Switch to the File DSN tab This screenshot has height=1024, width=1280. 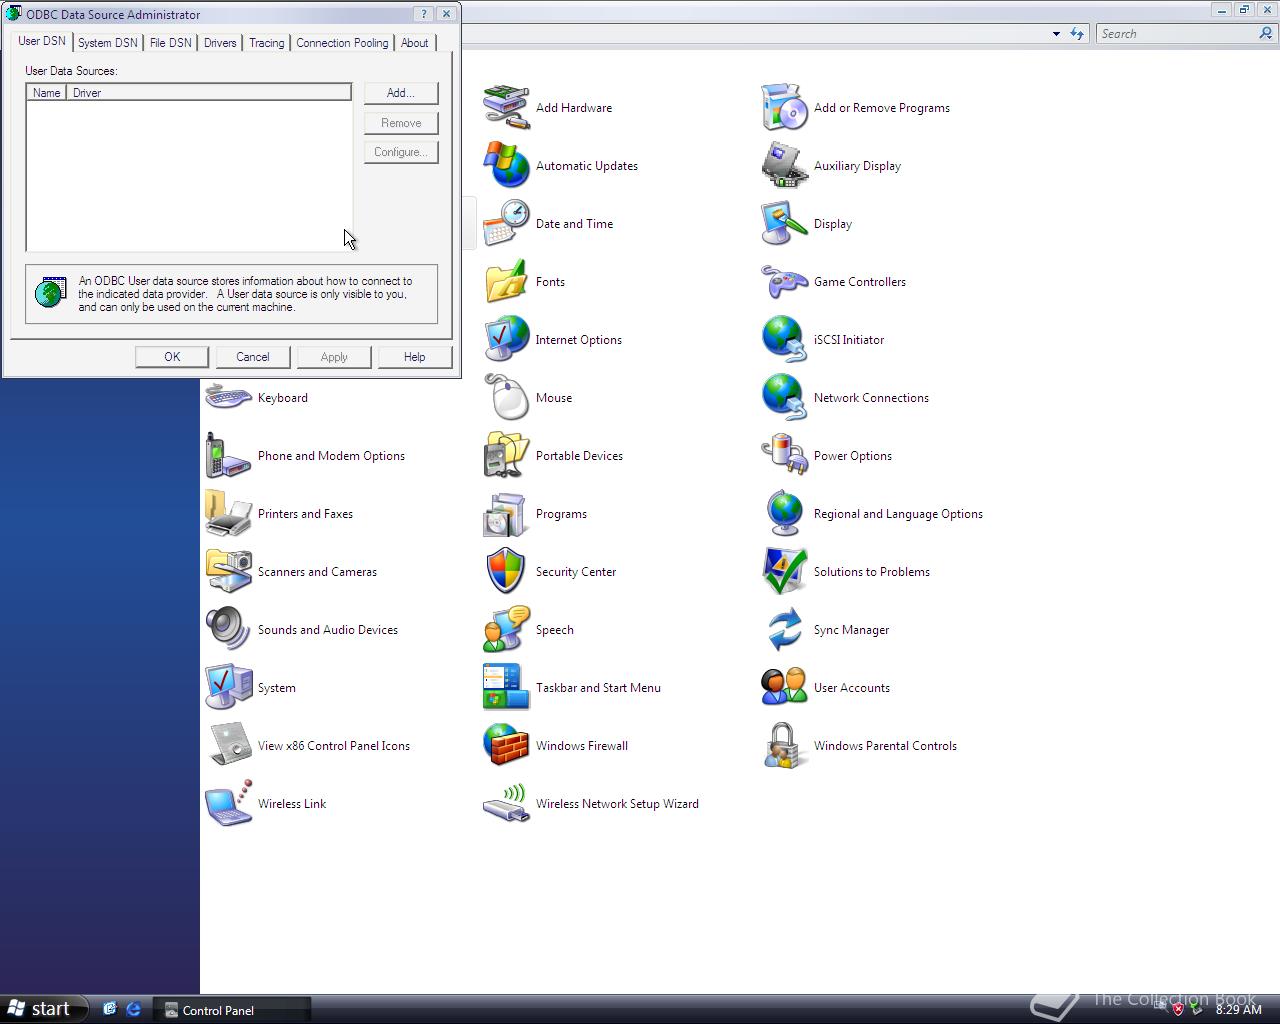(x=171, y=43)
